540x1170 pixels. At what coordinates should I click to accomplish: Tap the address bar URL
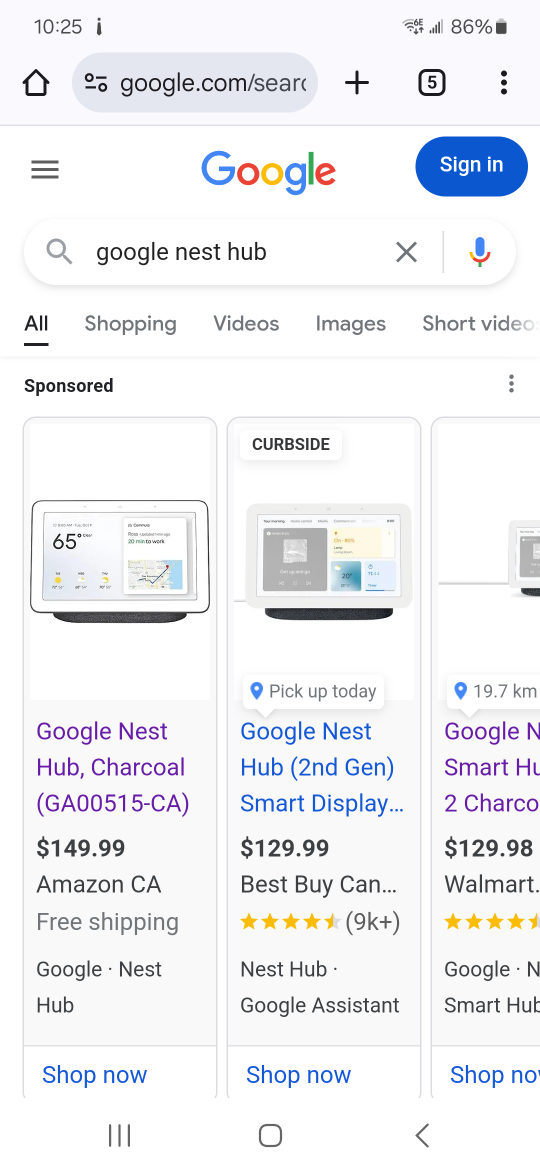tap(213, 83)
